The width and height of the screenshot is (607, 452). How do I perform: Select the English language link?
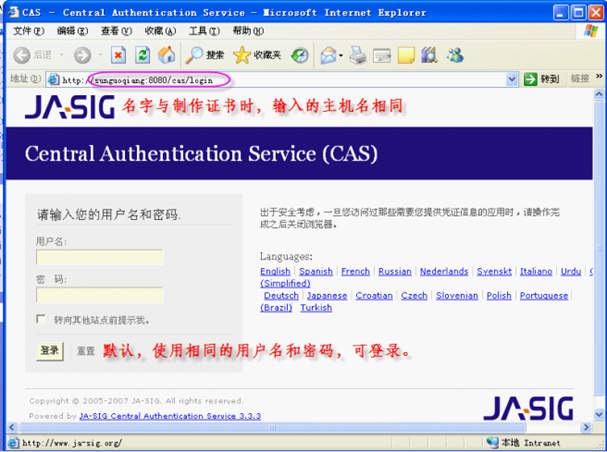(275, 272)
